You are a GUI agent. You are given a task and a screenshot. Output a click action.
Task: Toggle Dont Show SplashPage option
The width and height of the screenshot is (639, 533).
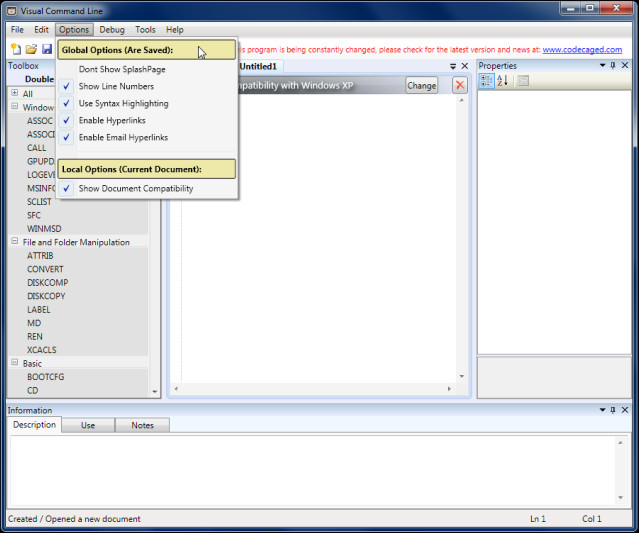(x=147, y=69)
